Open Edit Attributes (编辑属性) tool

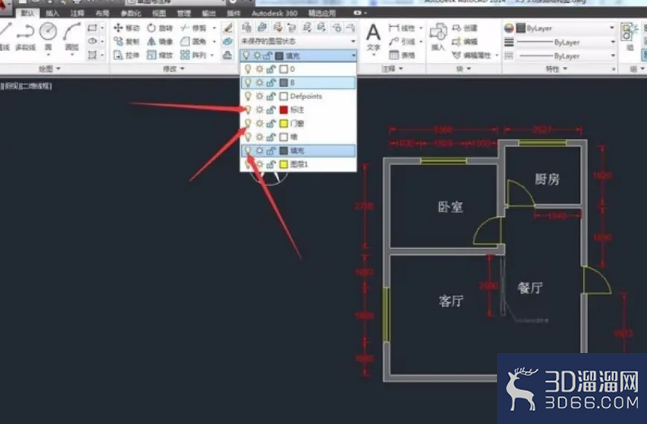coord(472,55)
